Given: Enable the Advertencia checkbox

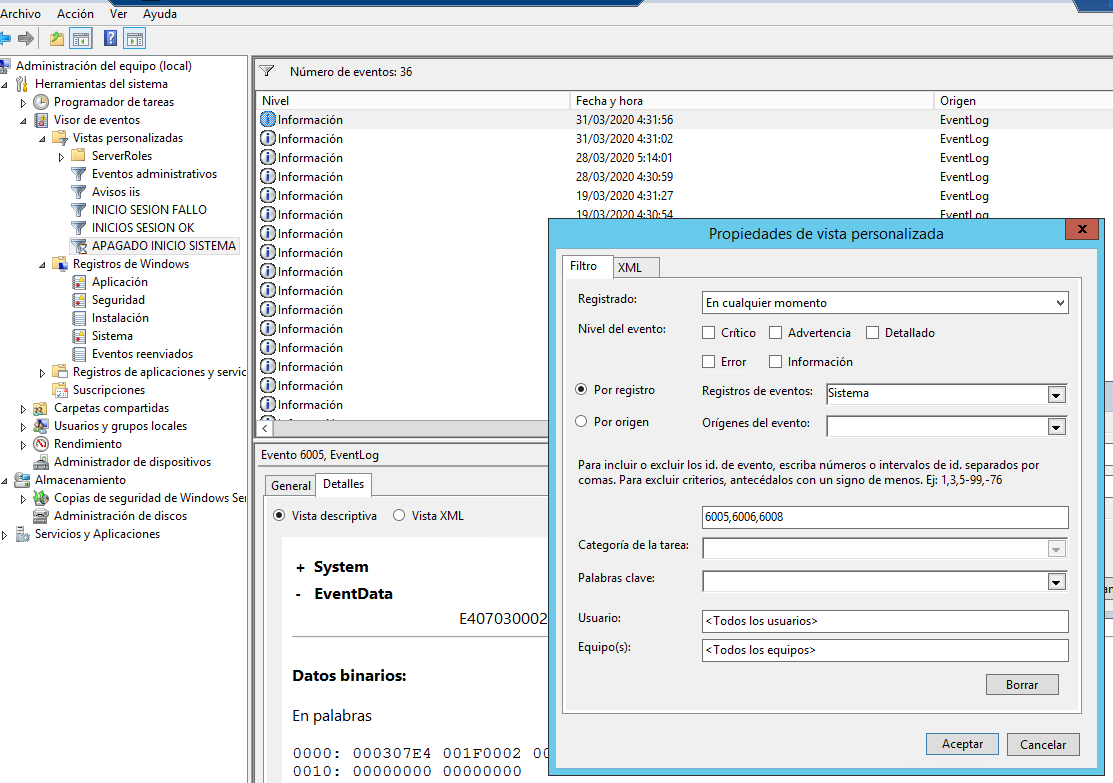Looking at the screenshot, I should pos(775,332).
